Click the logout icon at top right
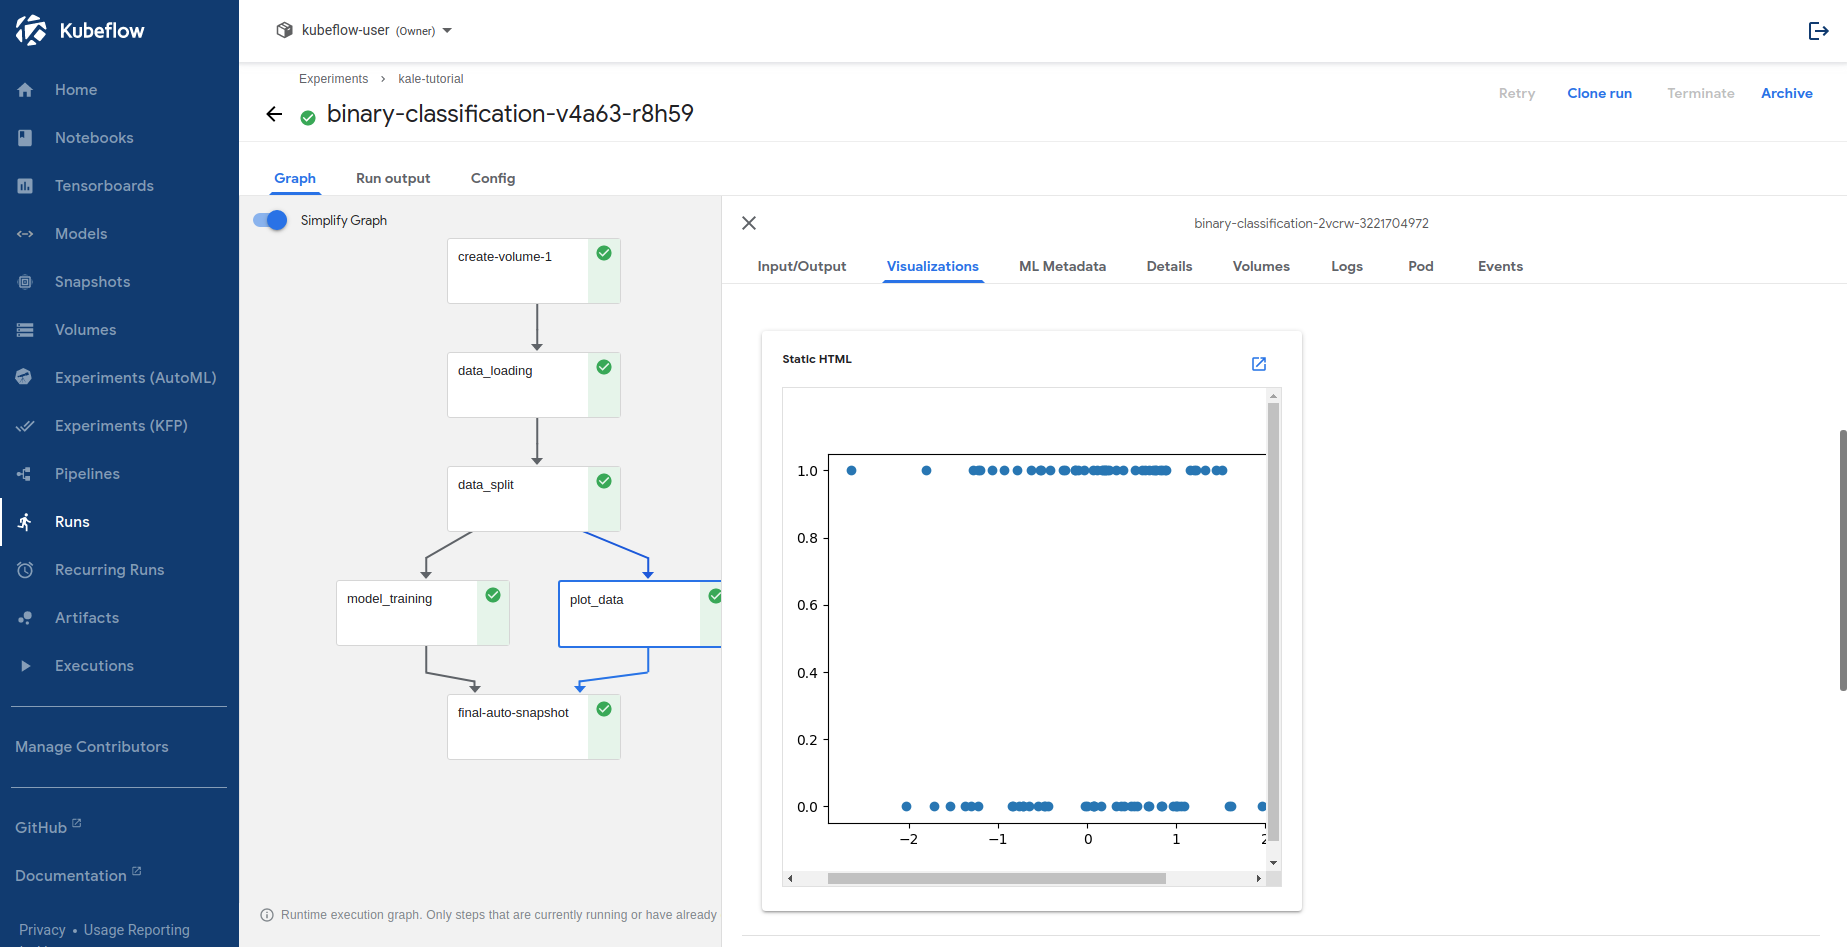 tap(1819, 31)
